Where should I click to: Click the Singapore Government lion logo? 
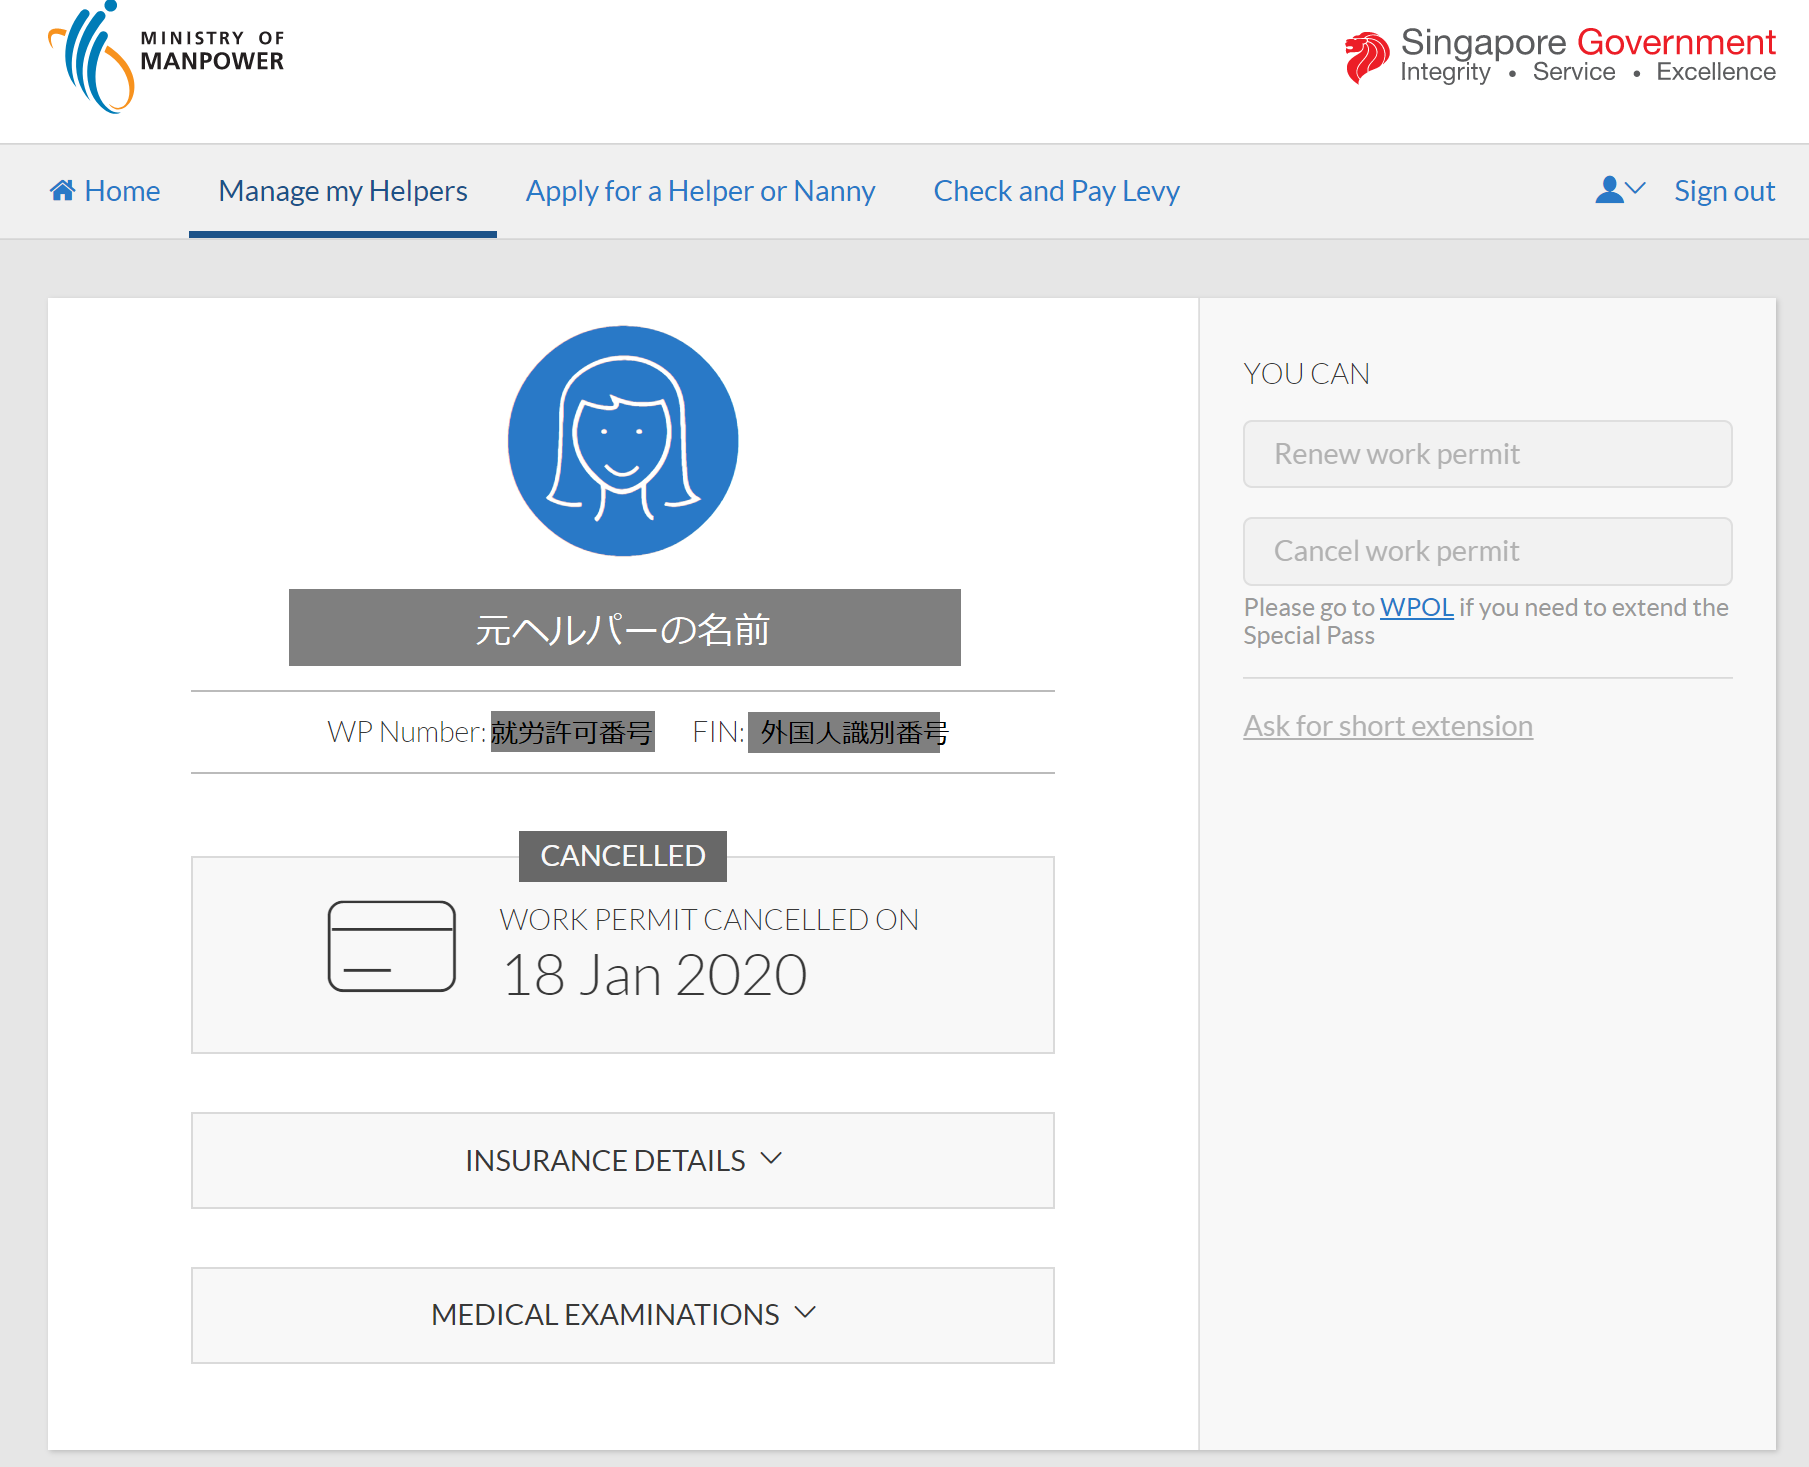coord(1366,57)
